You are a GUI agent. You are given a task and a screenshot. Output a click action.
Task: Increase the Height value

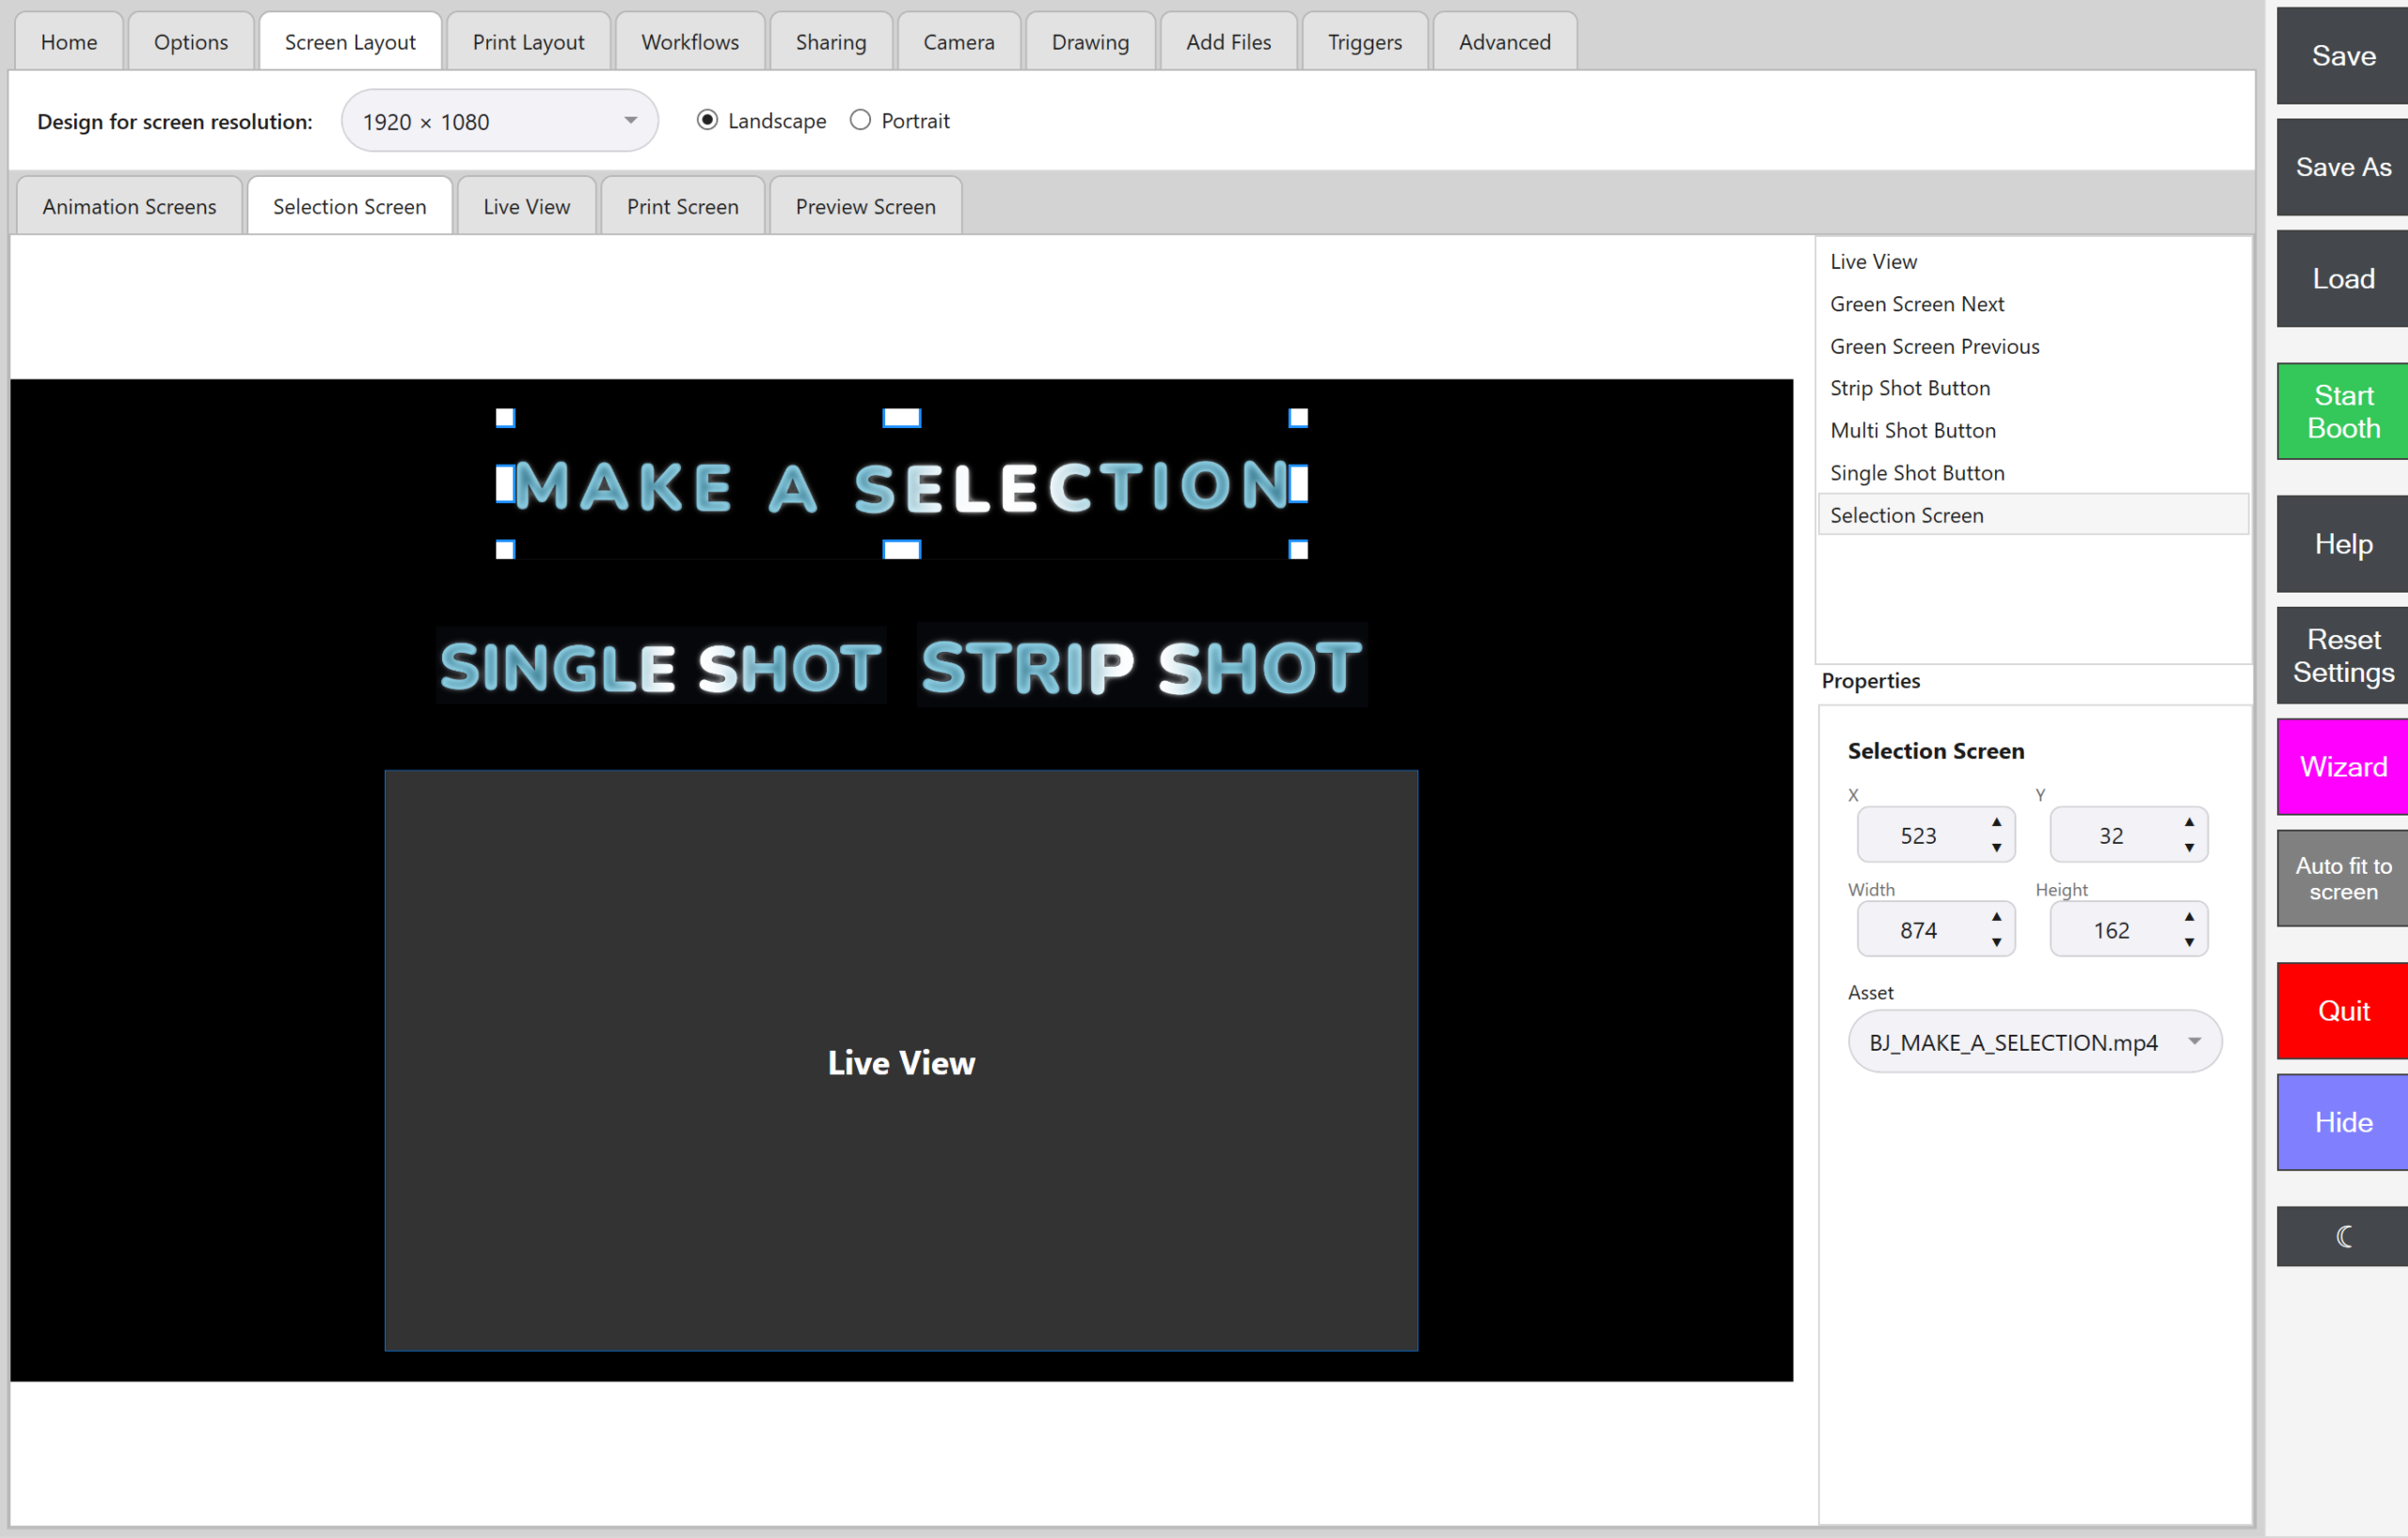(x=2189, y=917)
